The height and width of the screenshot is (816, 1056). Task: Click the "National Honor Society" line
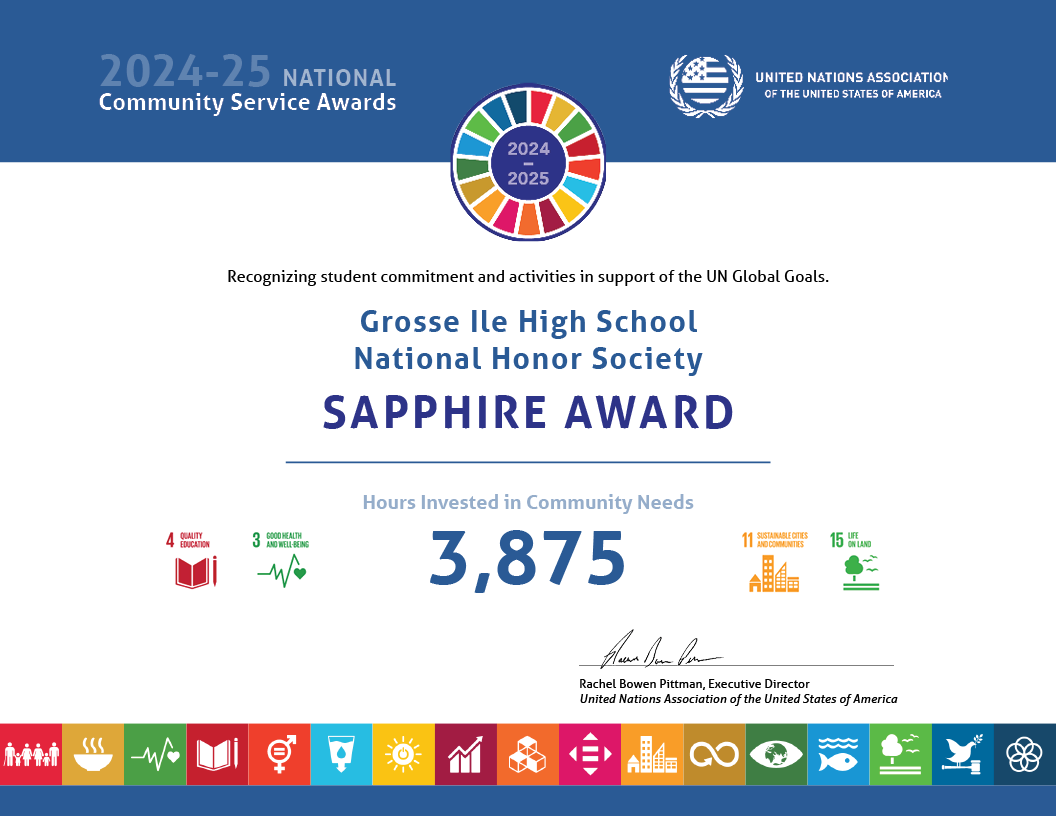[529, 359]
